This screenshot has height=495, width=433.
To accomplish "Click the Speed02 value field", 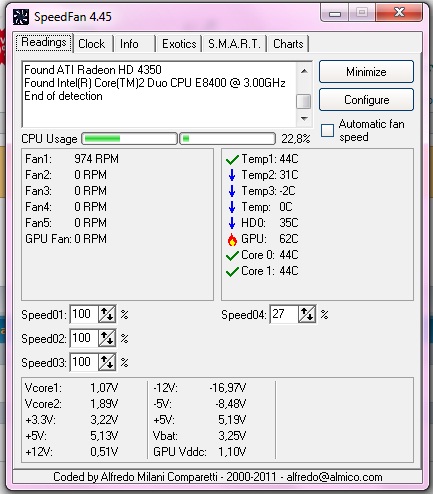I will 84,338.
